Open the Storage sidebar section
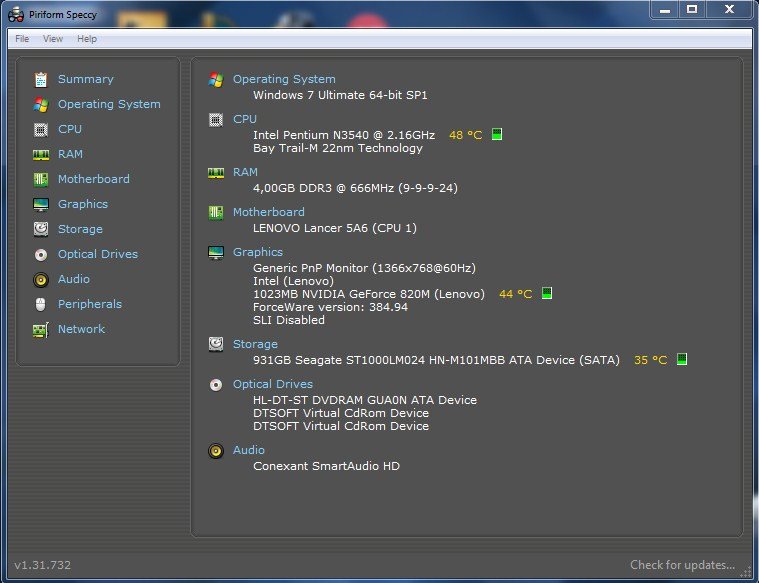Viewport: 759px width, 583px height. pos(80,229)
